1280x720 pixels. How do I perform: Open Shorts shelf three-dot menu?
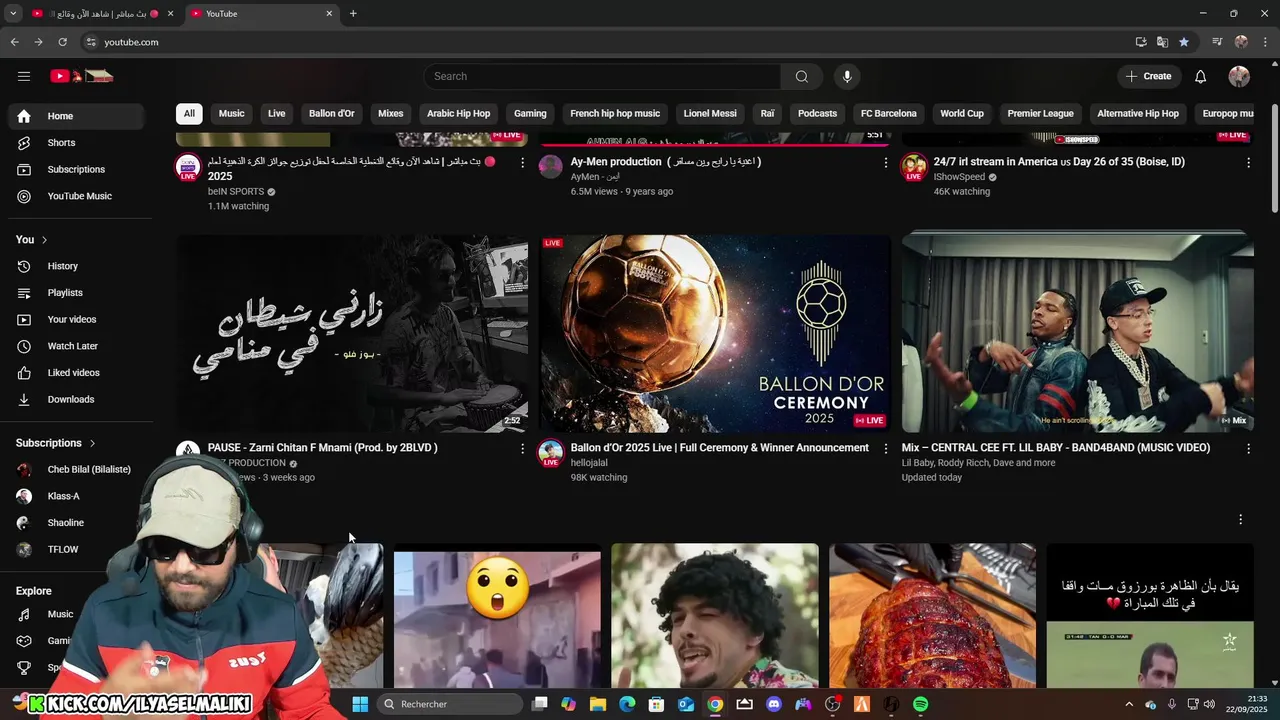pyautogui.click(x=1240, y=519)
